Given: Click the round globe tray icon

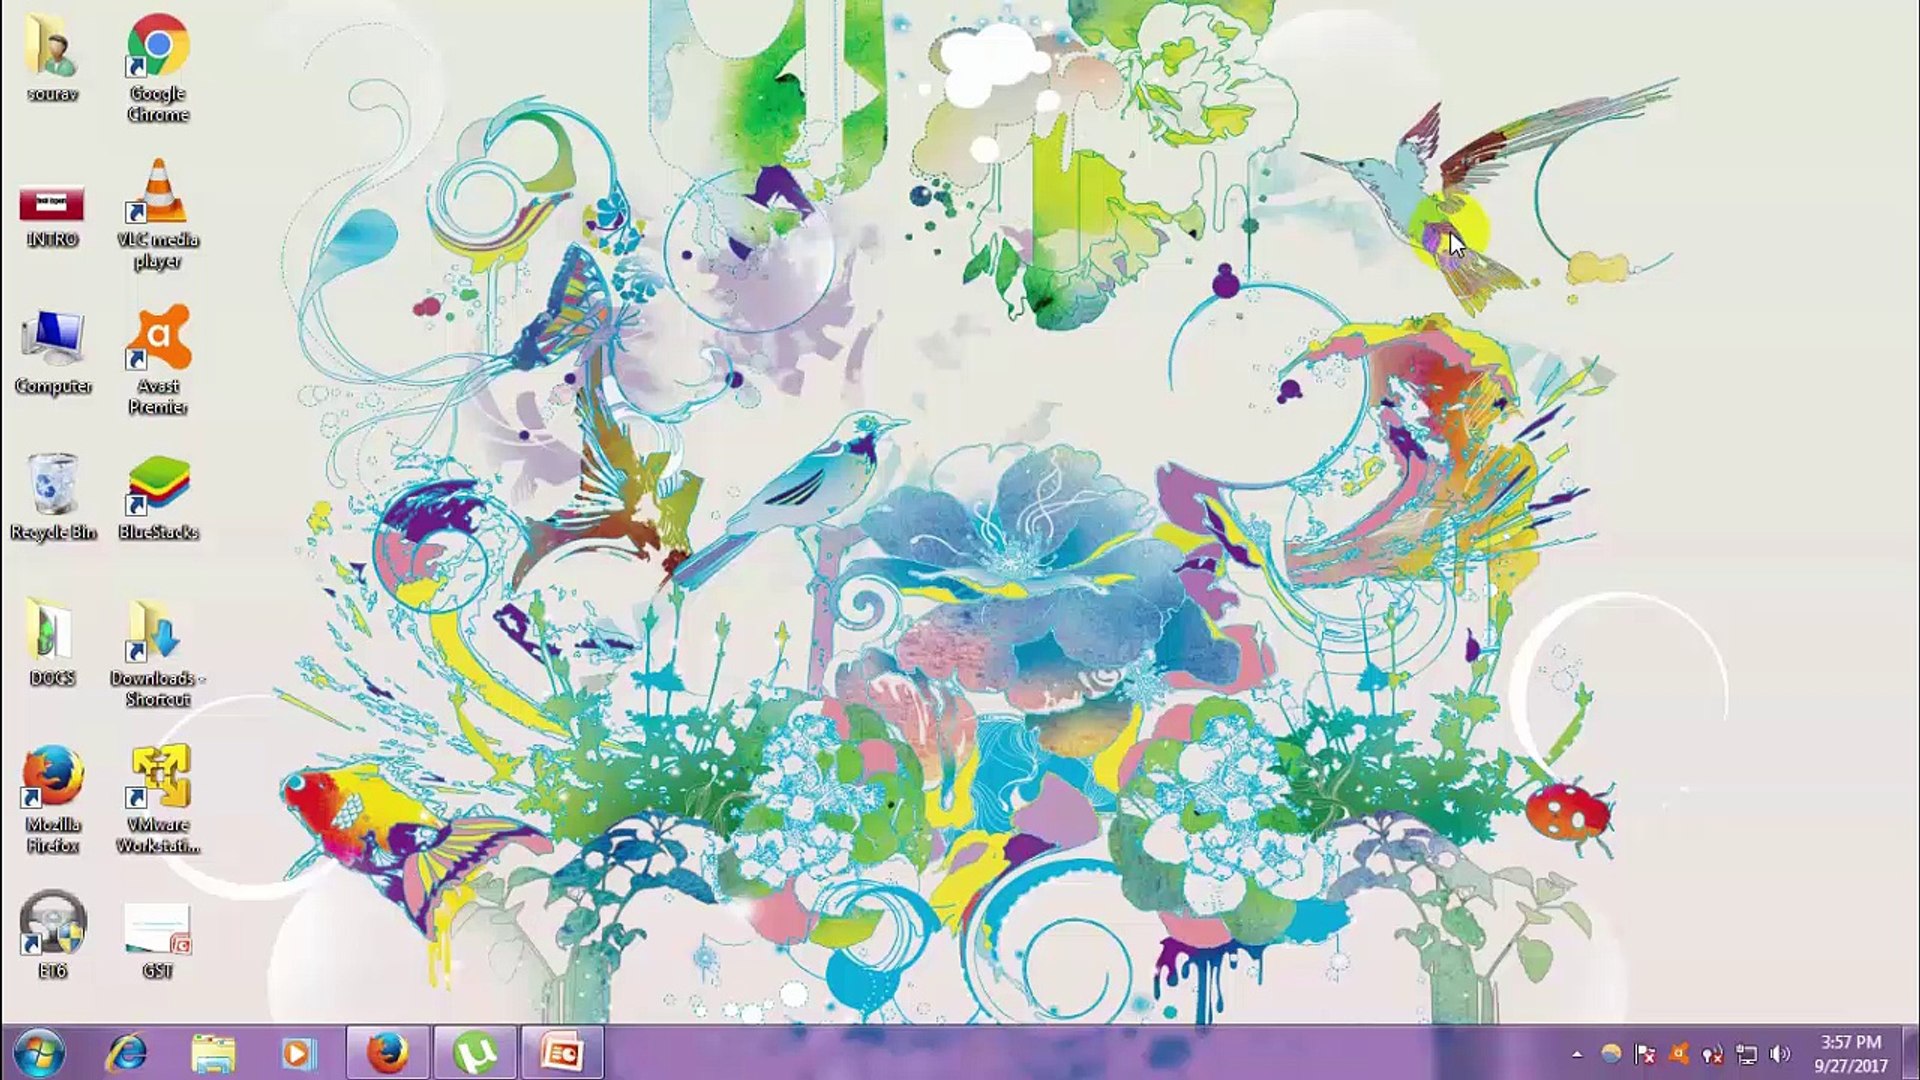Looking at the screenshot, I should click(1611, 1054).
